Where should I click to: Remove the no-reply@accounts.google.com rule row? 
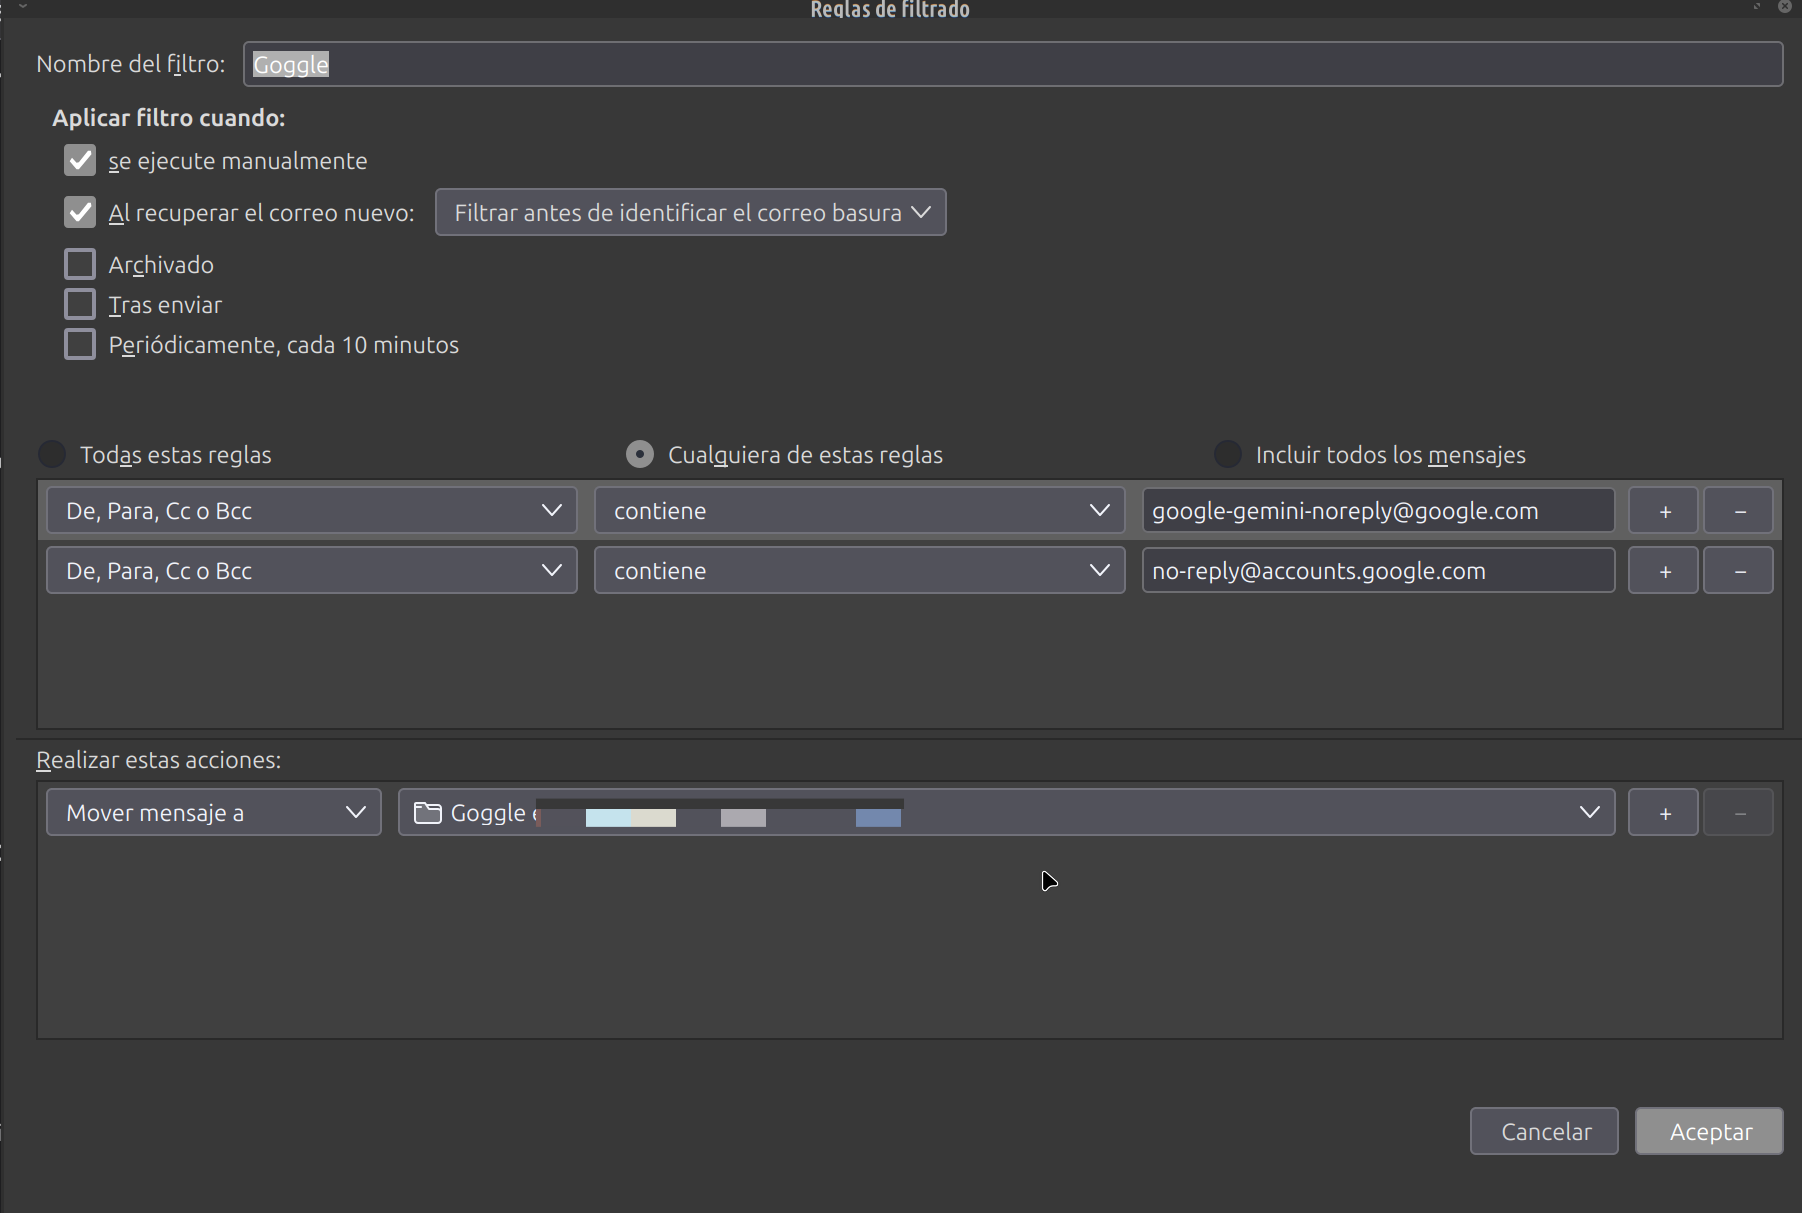[x=1738, y=571]
